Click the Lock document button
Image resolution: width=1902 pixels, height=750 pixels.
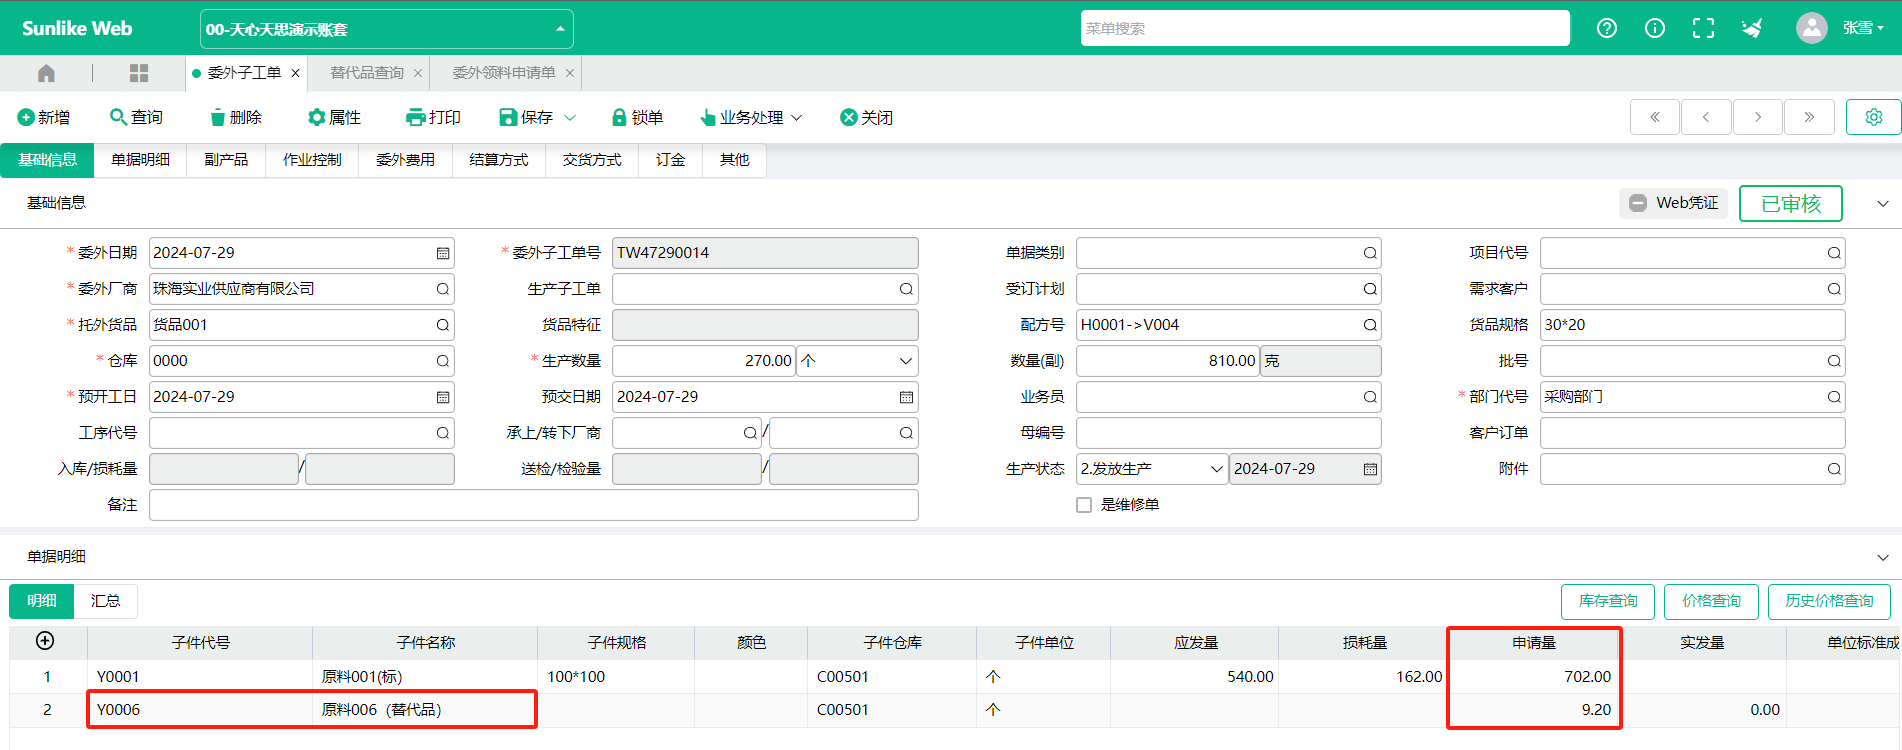[637, 117]
